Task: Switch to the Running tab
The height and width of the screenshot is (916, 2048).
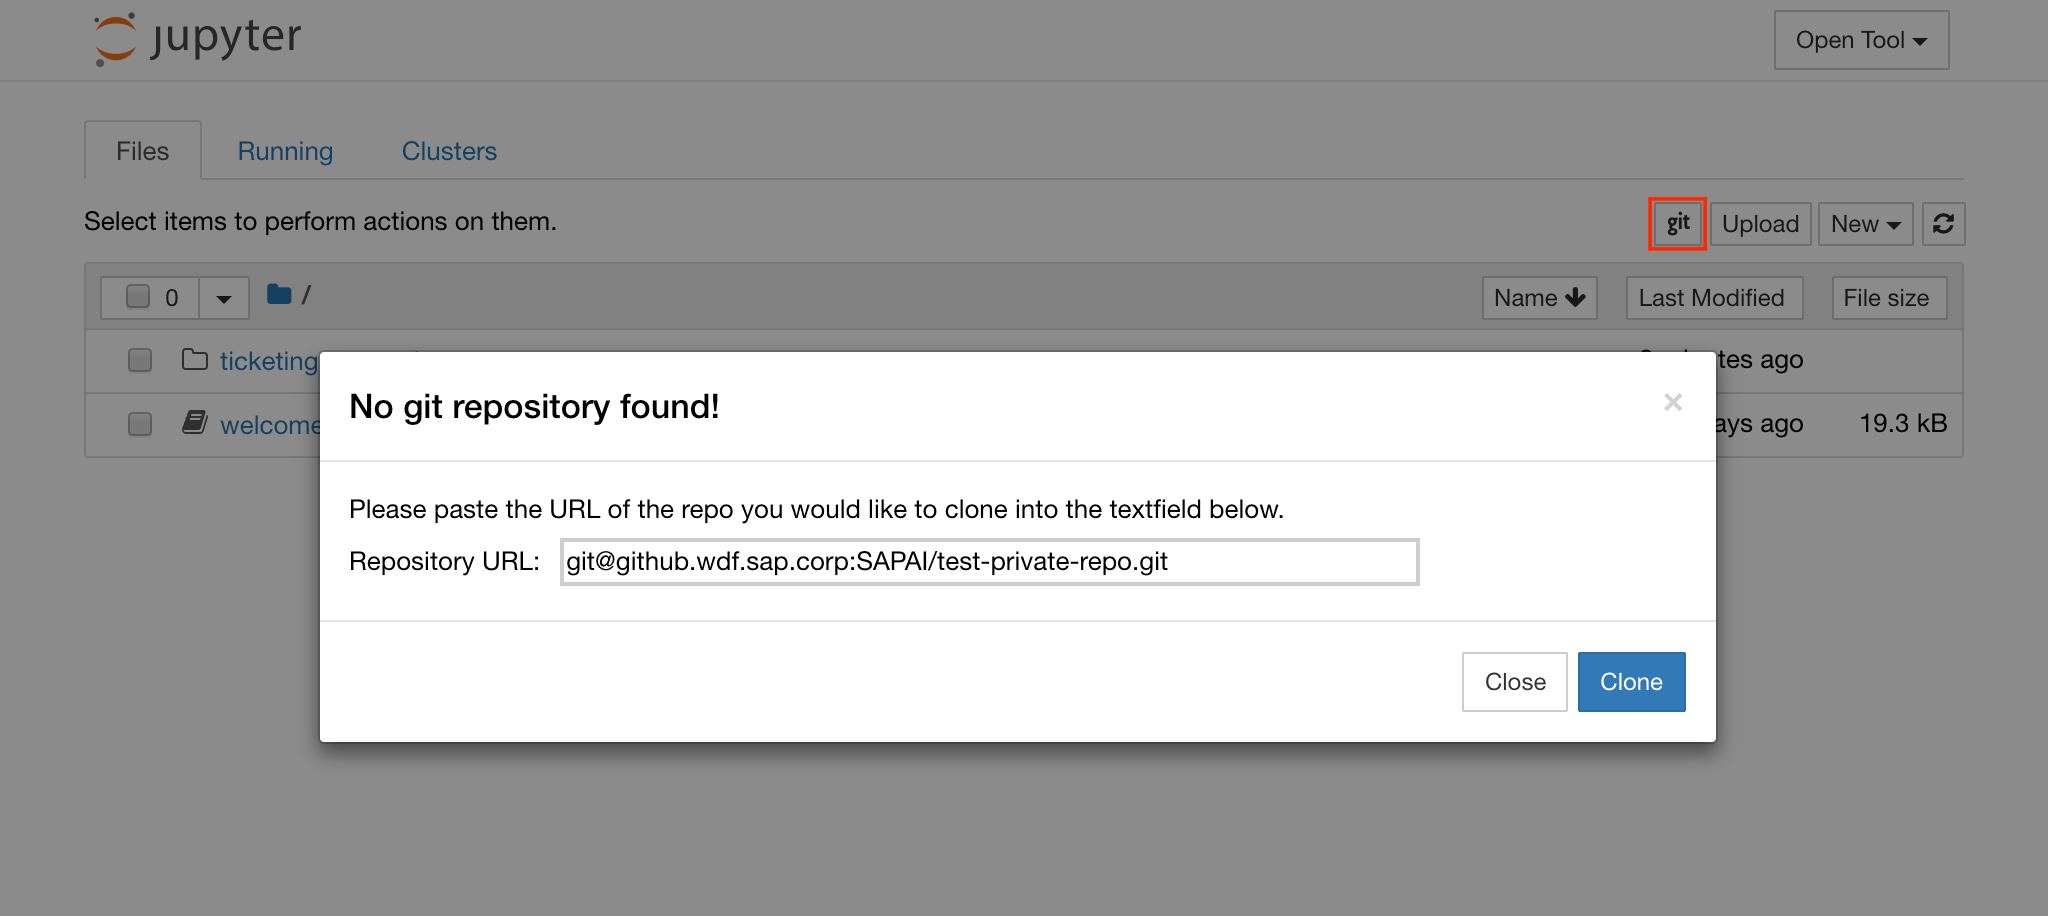Action: click(x=285, y=151)
